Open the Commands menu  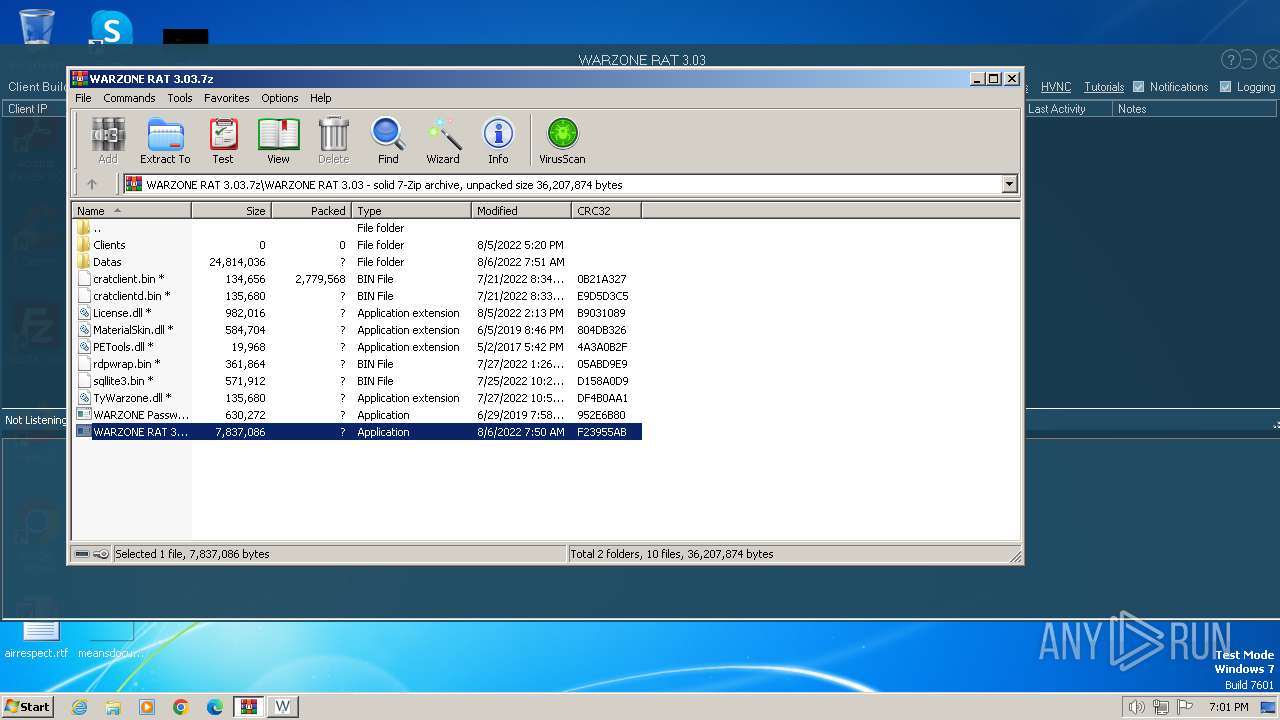click(x=129, y=98)
